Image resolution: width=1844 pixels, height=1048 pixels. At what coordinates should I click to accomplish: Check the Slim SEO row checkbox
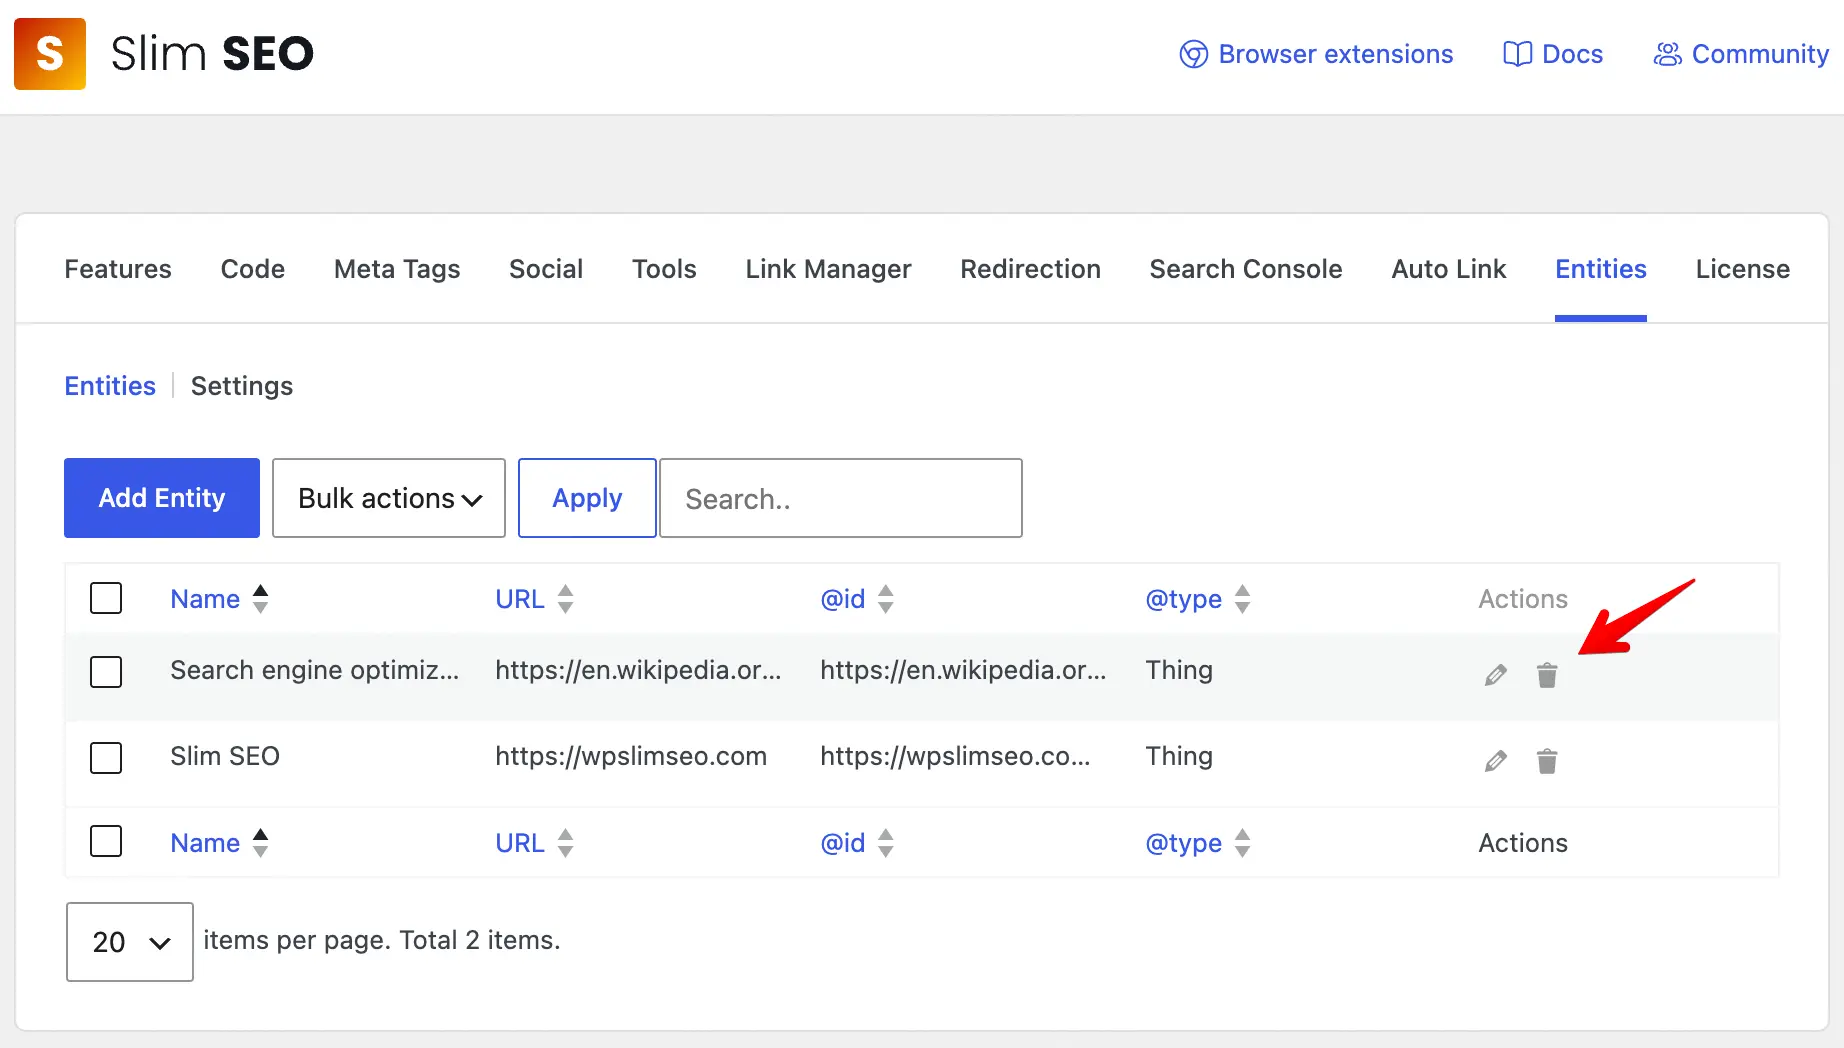106,758
